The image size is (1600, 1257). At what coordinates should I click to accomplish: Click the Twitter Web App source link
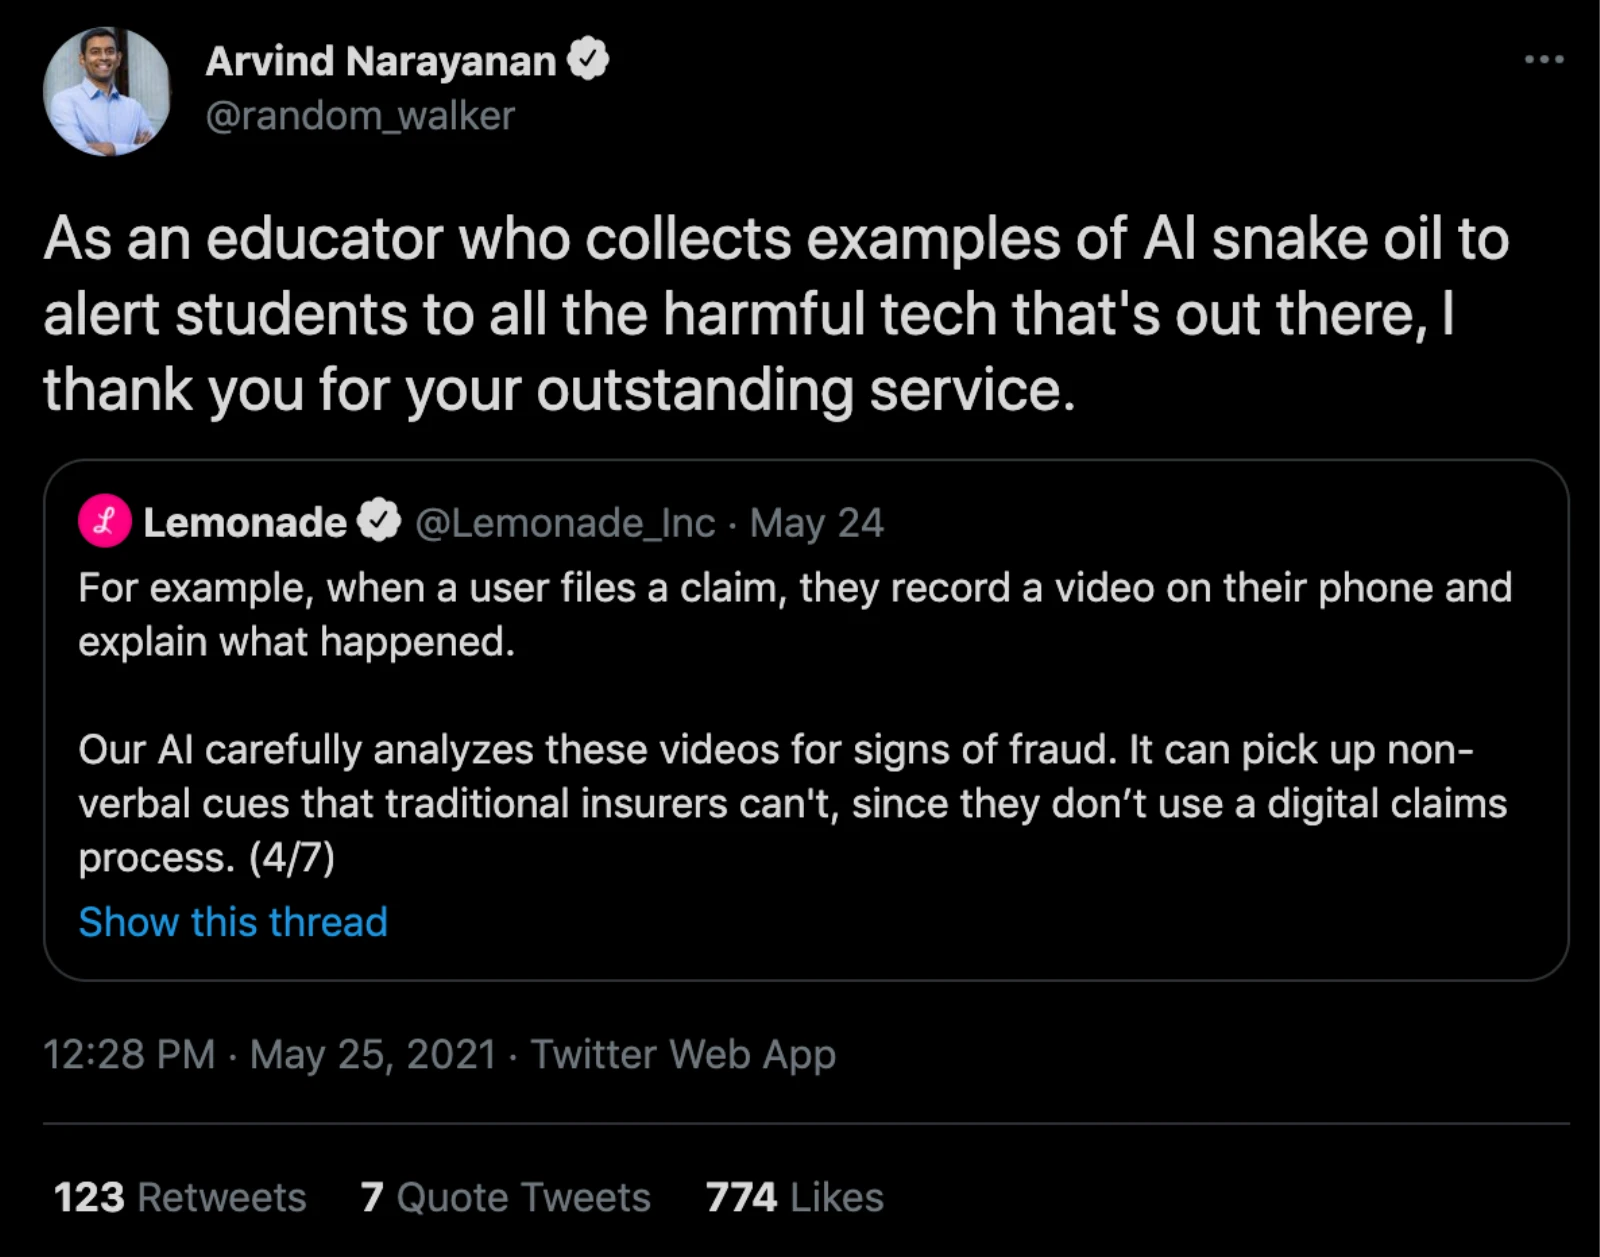point(683,1054)
